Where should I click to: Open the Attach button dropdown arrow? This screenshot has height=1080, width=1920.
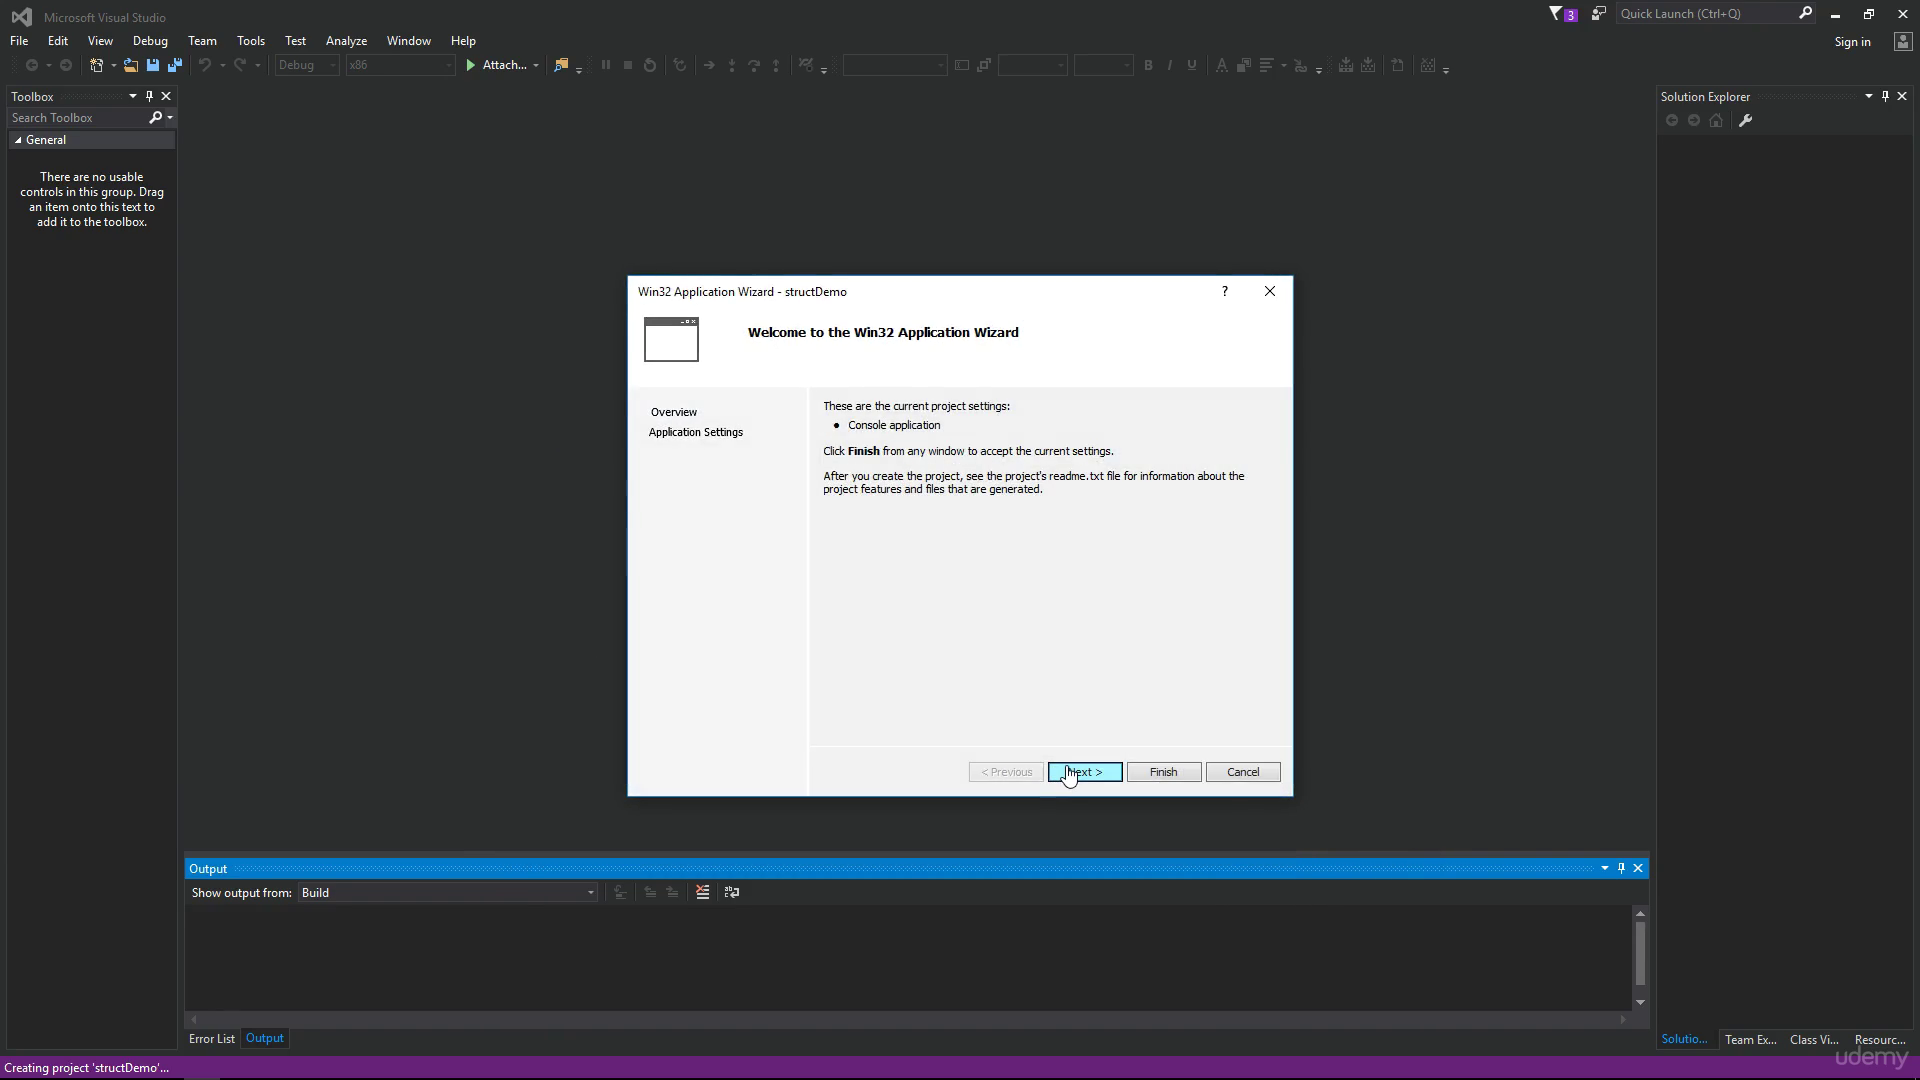pyautogui.click(x=536, y=66)
